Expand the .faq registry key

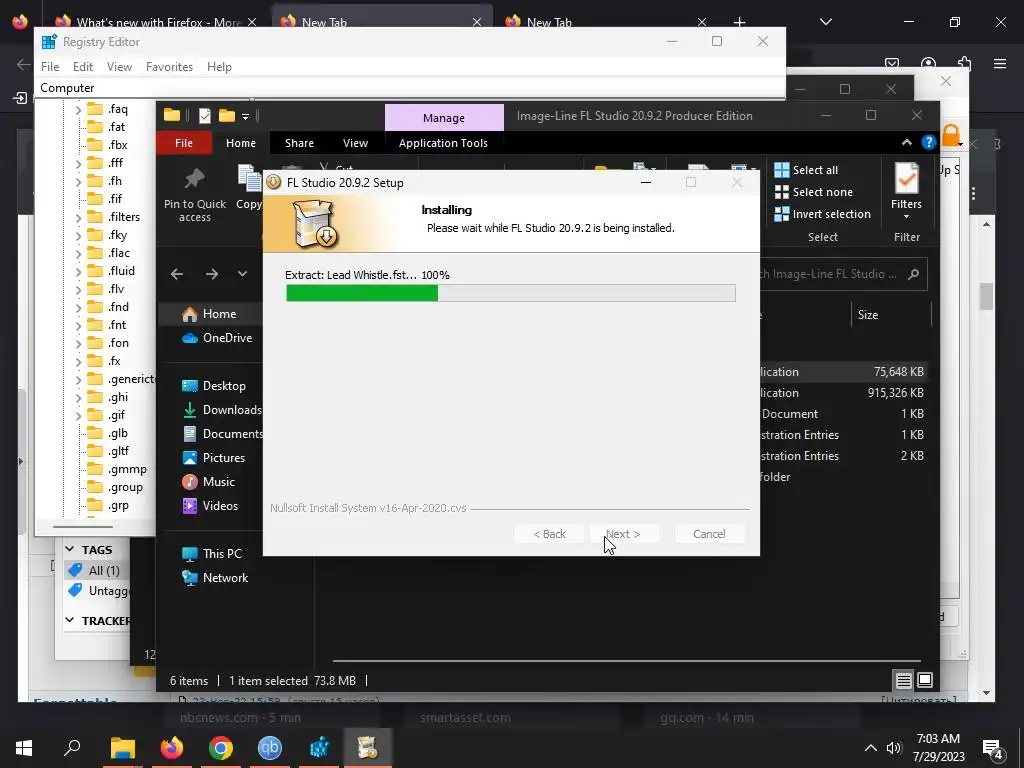[78, 110]
